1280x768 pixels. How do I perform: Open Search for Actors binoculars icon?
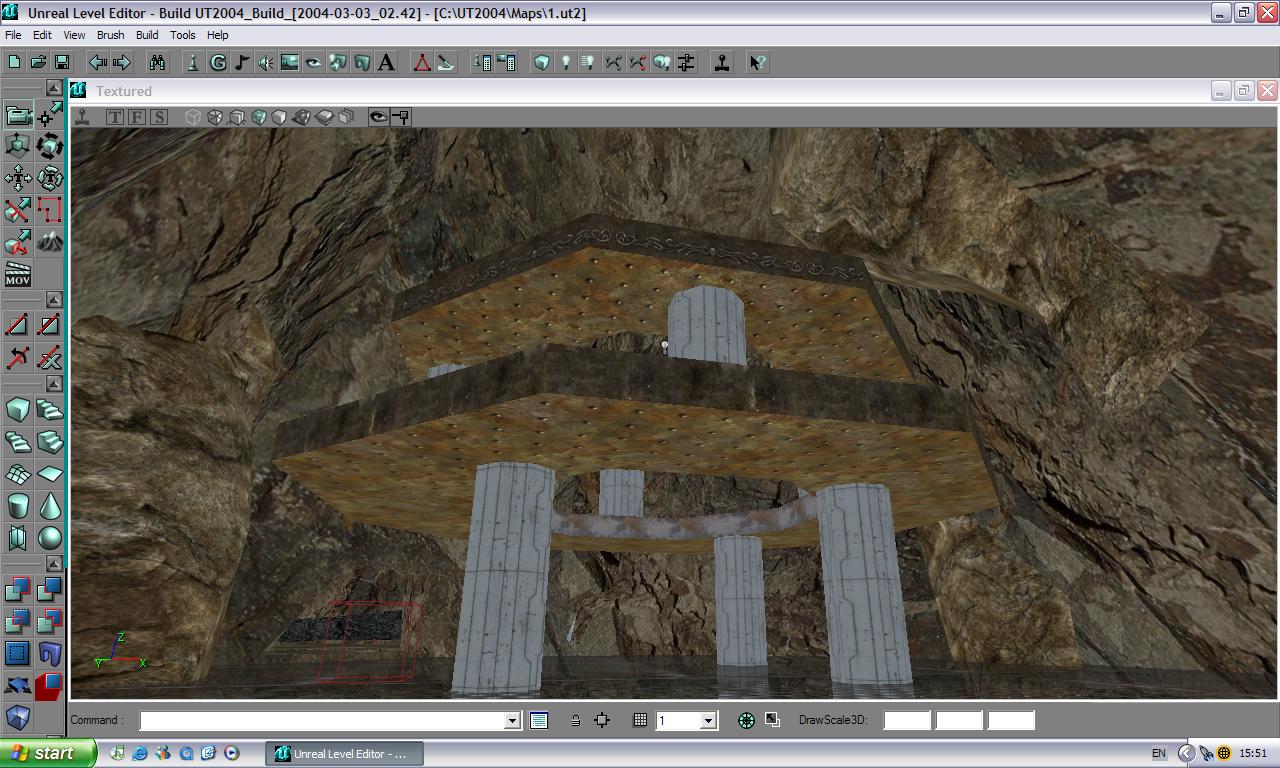(x=158, y=62)
